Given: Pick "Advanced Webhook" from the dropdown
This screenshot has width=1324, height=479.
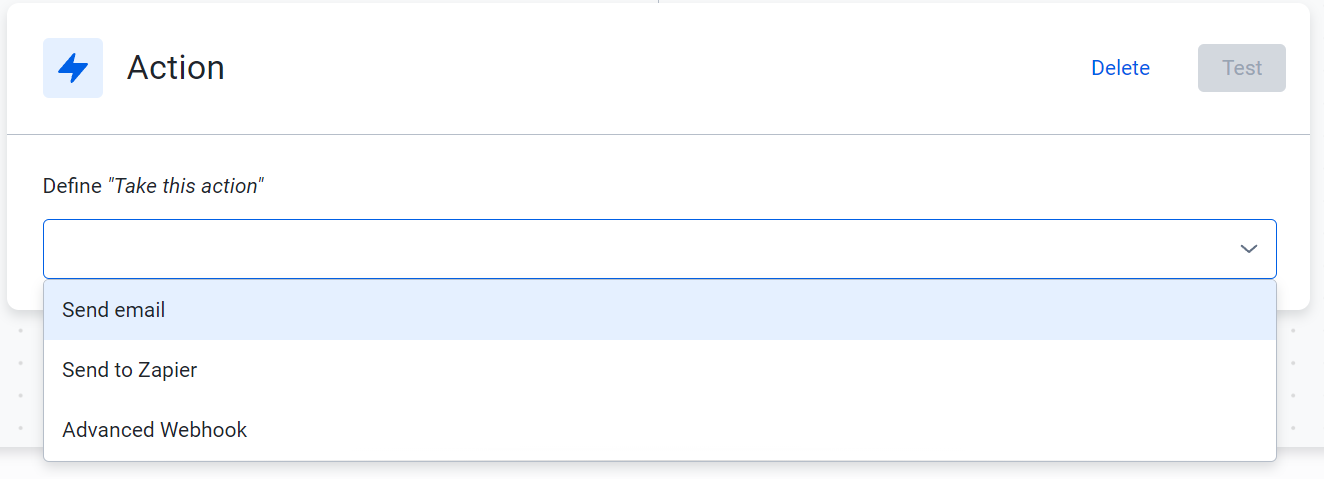Looking at the screenshot, I should point(660,430).
